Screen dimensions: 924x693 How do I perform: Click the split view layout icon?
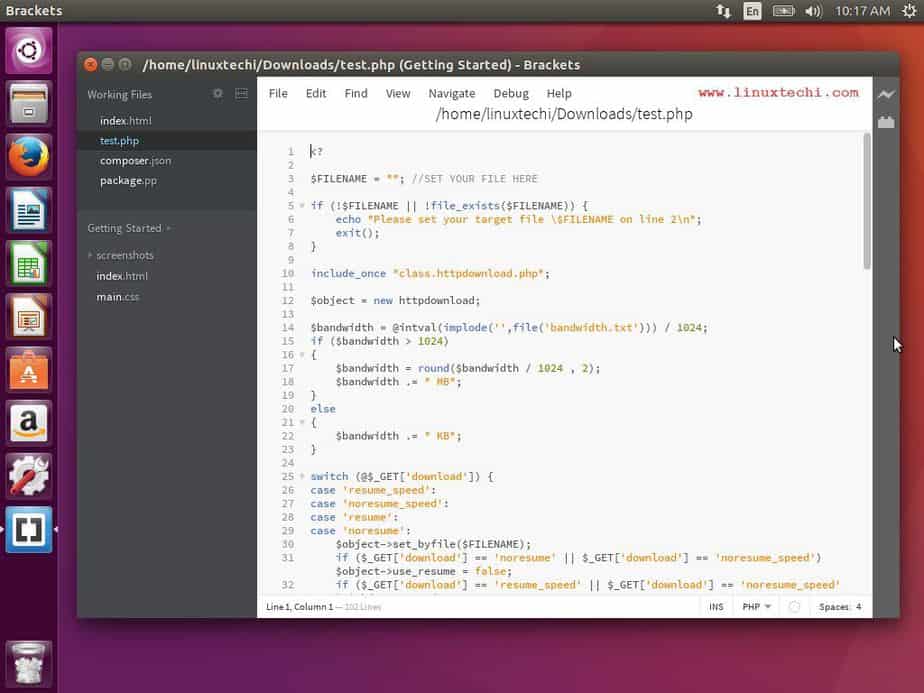point(242,94)
